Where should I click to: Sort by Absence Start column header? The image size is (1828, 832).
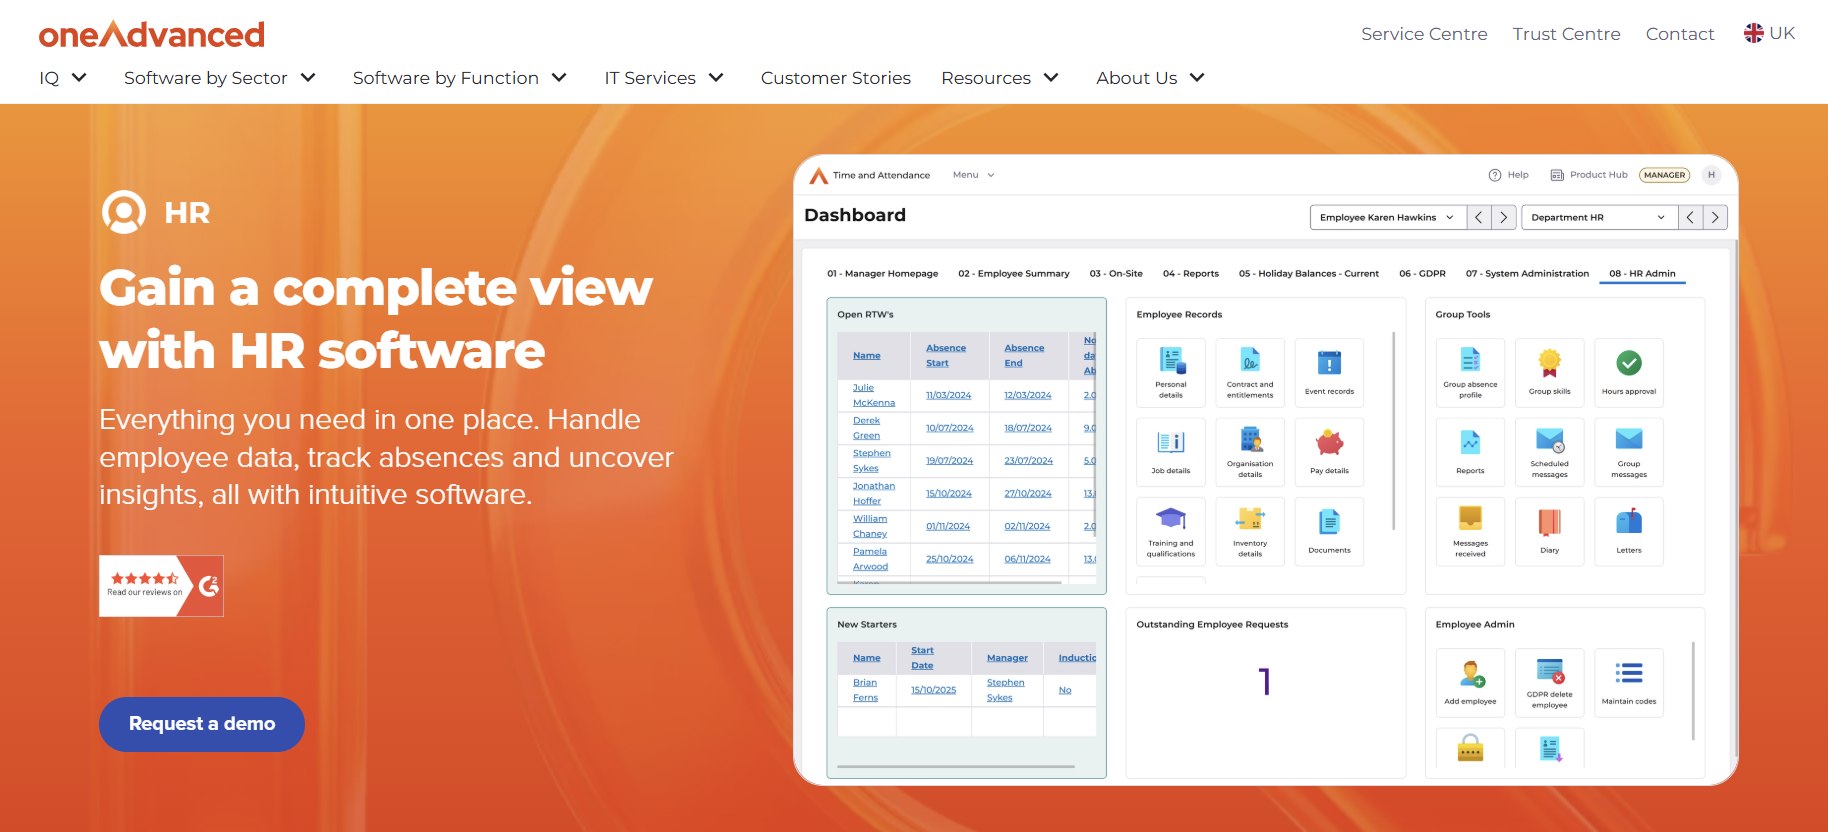point(946,355)
